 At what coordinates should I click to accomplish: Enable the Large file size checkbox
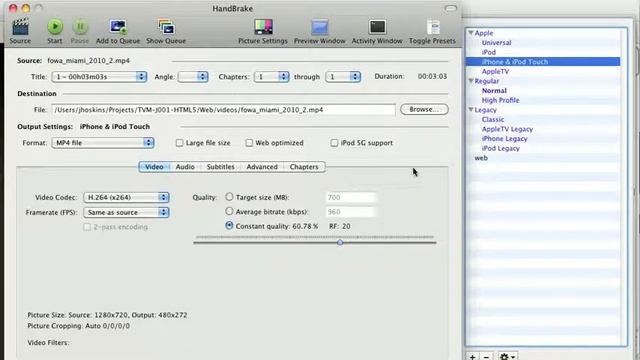pos(179,143)
